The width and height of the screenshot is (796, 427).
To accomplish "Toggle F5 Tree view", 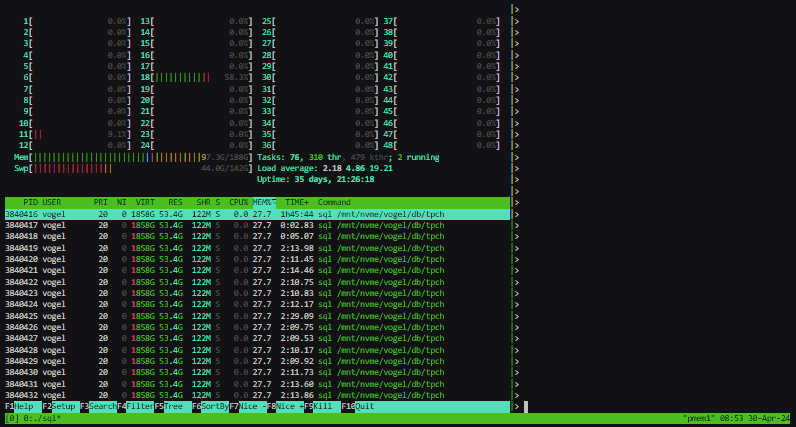I will tap(173, 406).
